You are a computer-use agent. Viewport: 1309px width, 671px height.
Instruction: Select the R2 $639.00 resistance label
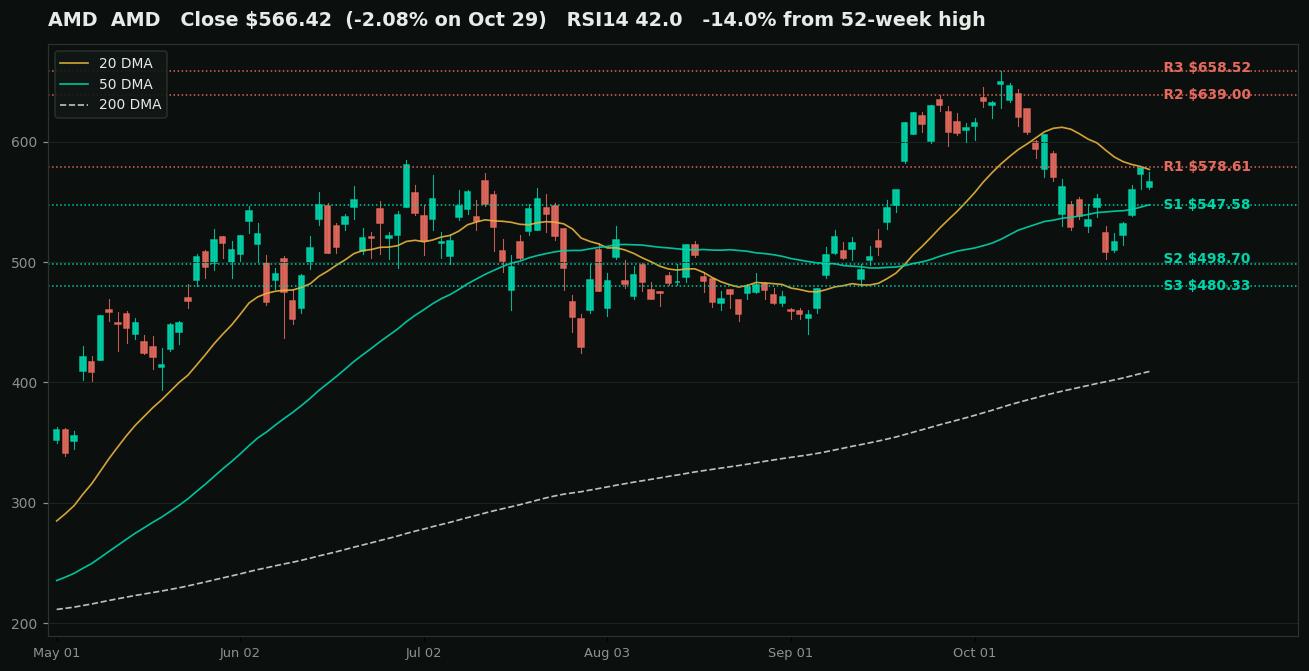click(x=1207, y=95)
